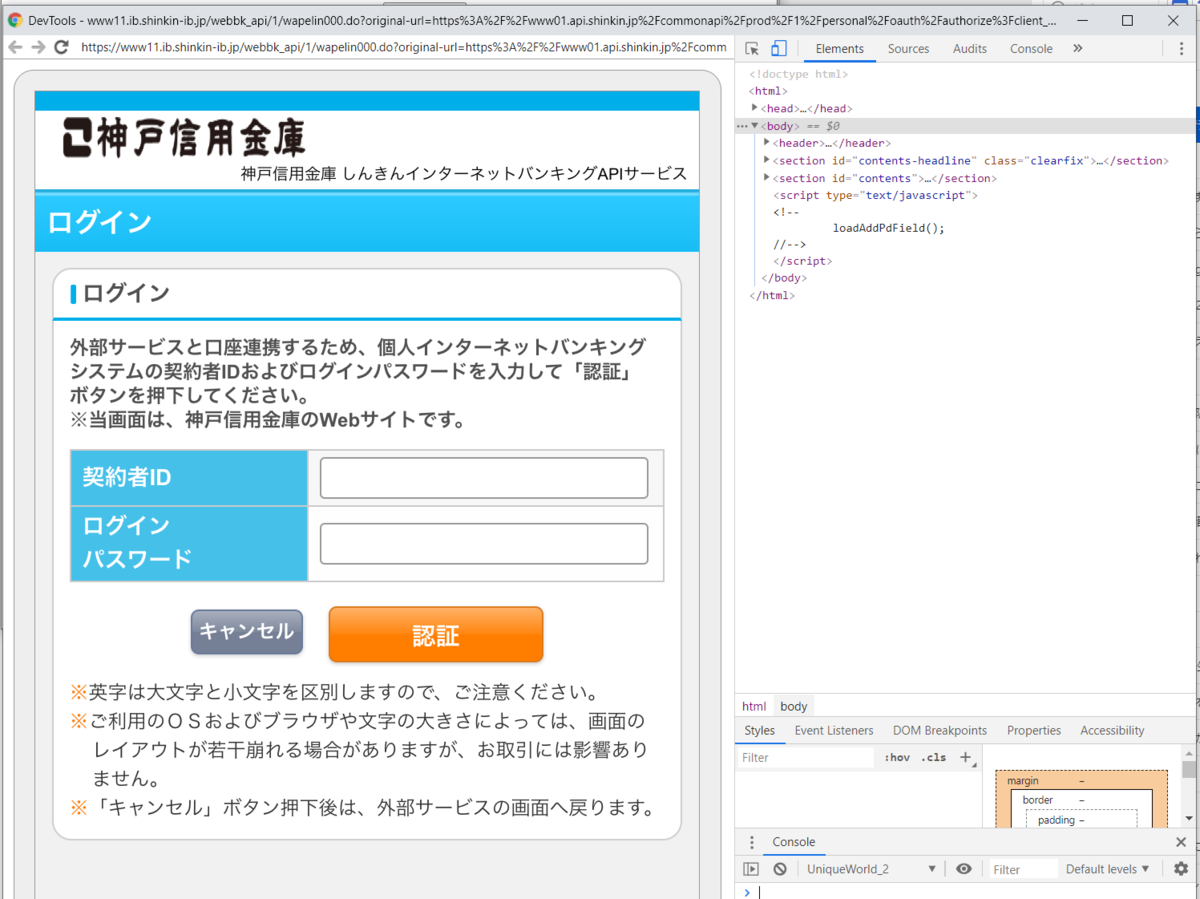Screen dimensions: 1200x899
Task: Click html in the breadcrumb
Action: click(754, 706)
